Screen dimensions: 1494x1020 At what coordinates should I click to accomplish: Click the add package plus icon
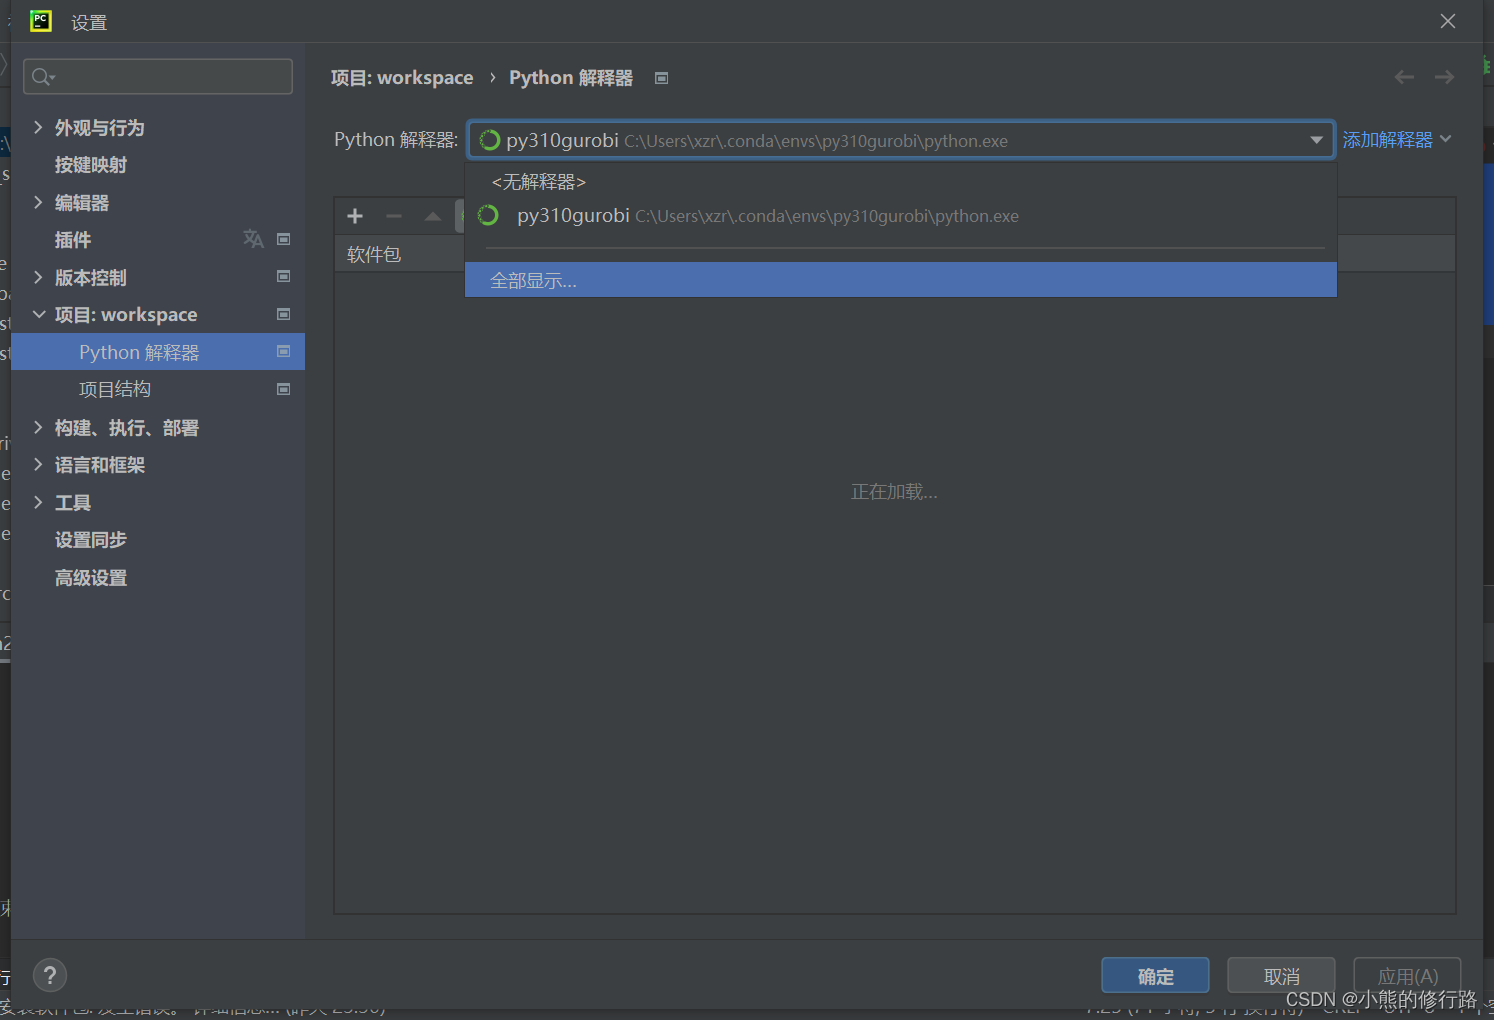(355, 215)
